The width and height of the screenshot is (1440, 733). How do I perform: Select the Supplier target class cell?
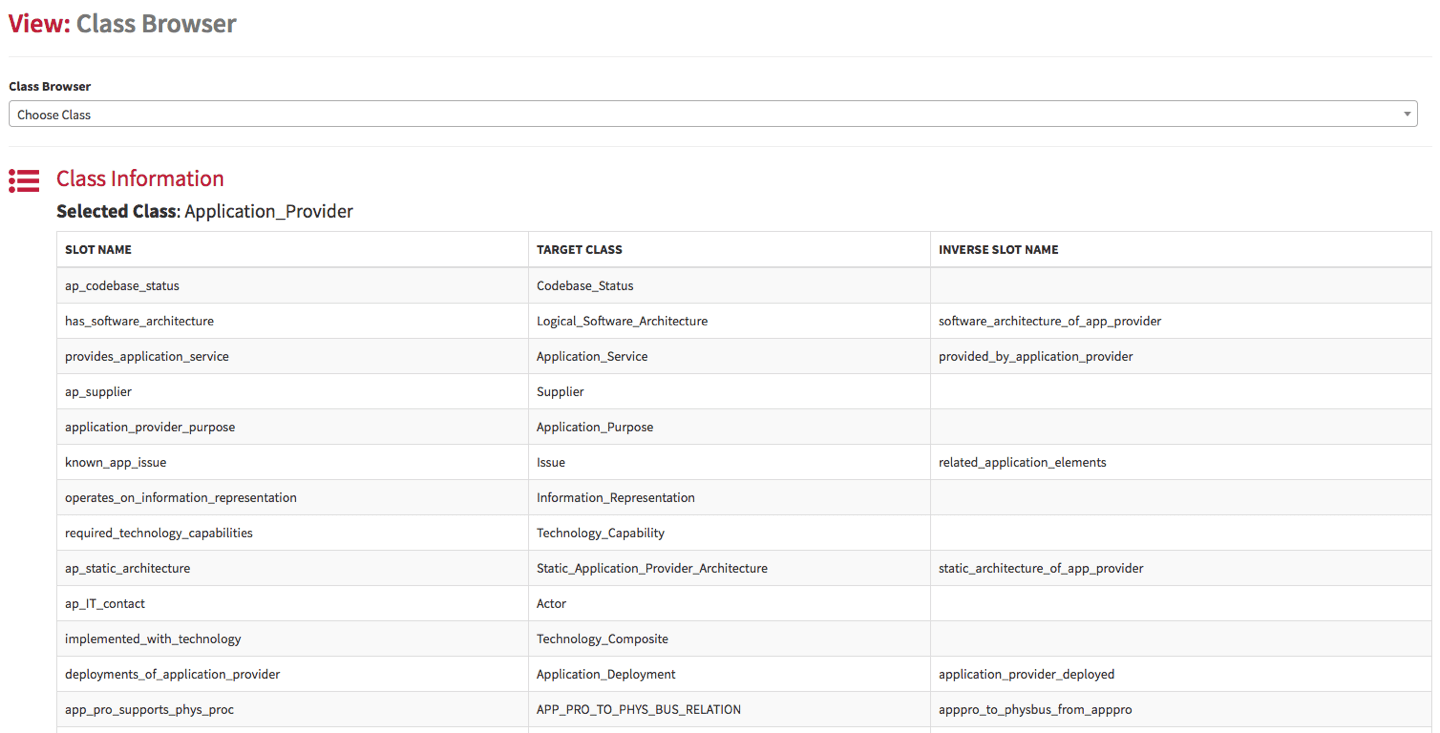[729, 391]
